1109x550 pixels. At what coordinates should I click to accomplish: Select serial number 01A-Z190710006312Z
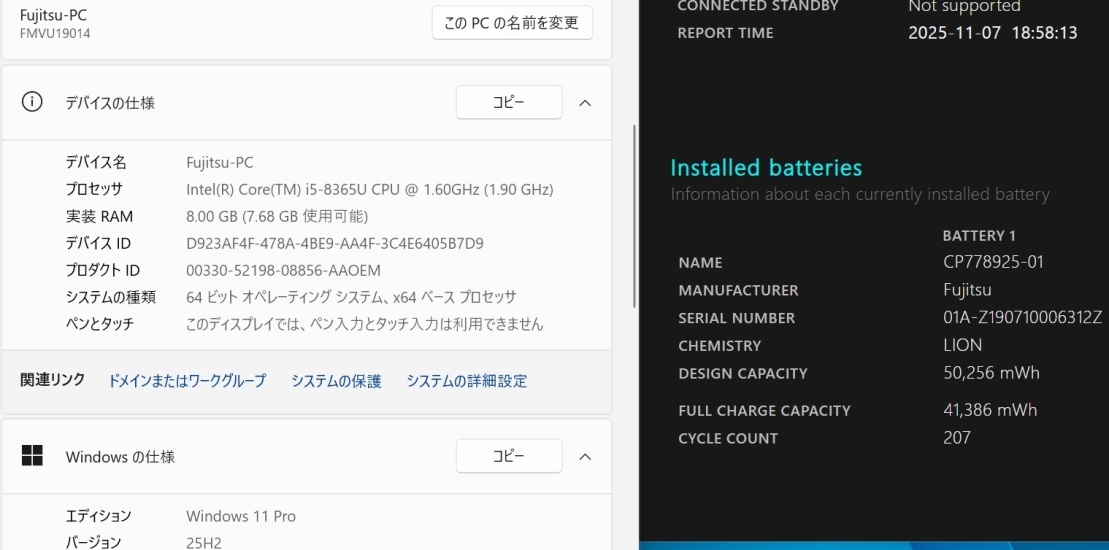1023,317
